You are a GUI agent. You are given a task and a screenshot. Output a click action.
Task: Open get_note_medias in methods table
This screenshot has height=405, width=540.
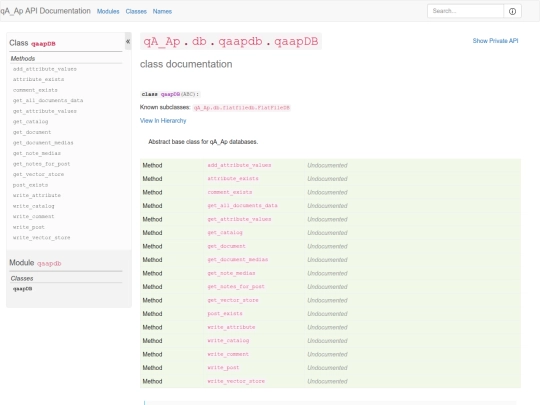tap(231, 273)
